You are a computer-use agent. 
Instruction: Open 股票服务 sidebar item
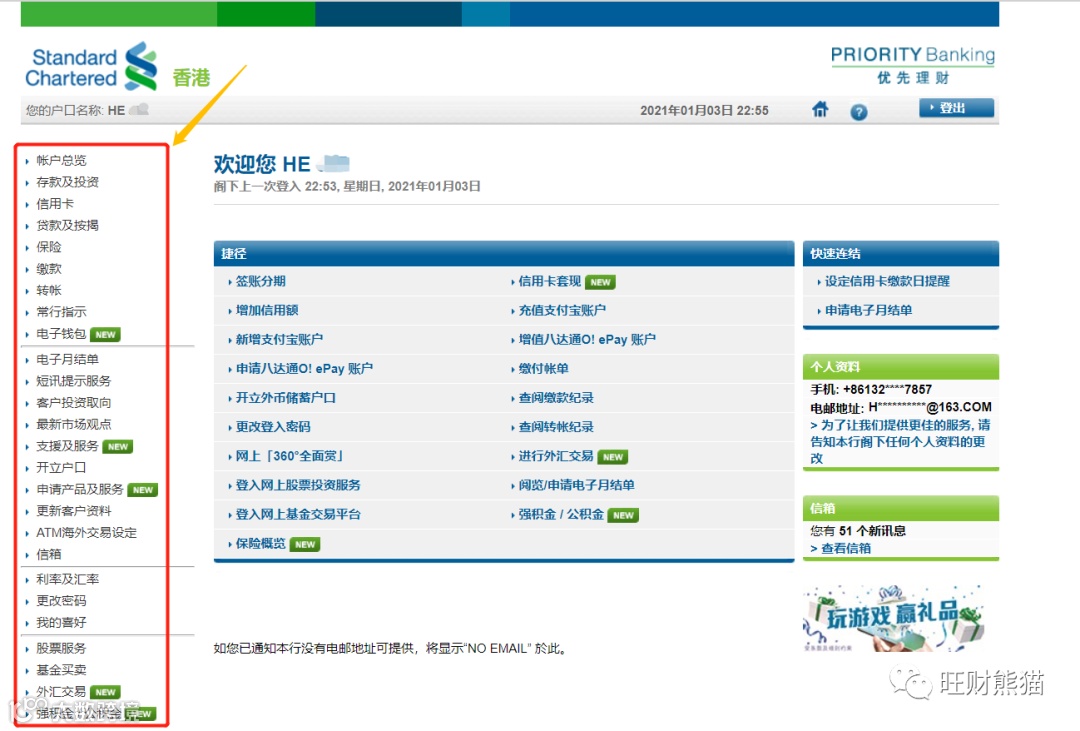click(x=61, y=648)
